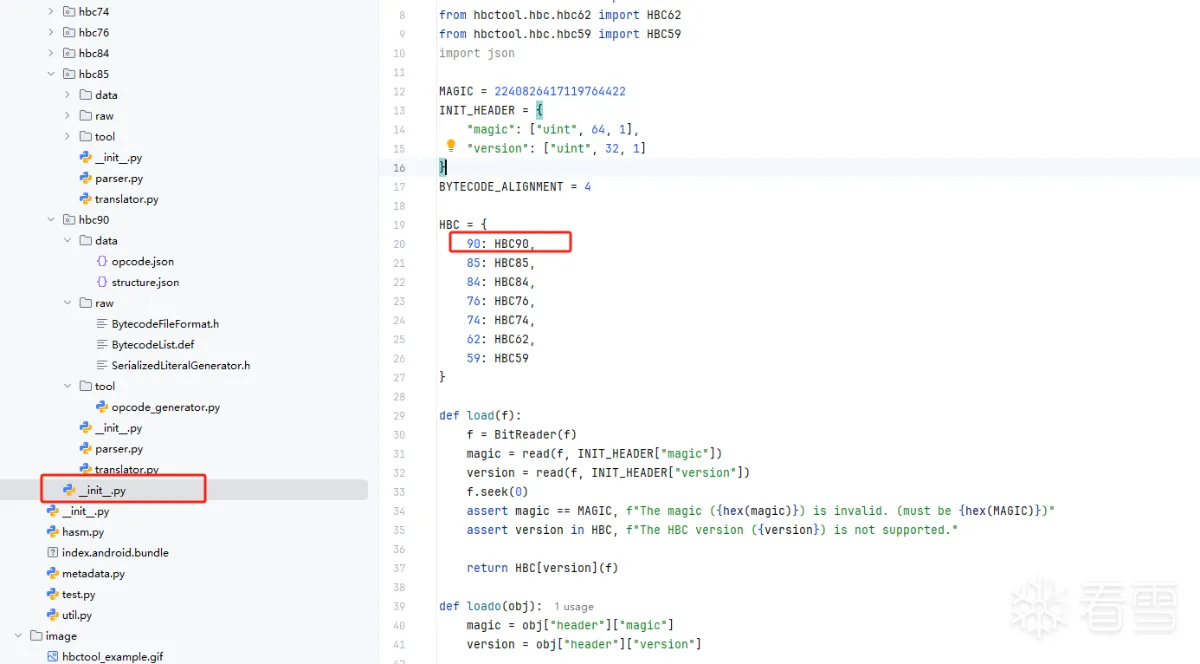Click the Python icon of util.py
Viewport: 1200px width, 664px height.
tap(53, 616)
